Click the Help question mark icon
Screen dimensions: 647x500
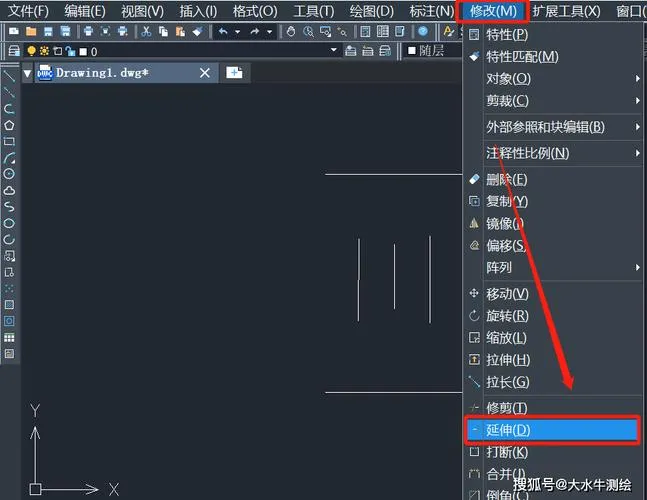(423, 31)
